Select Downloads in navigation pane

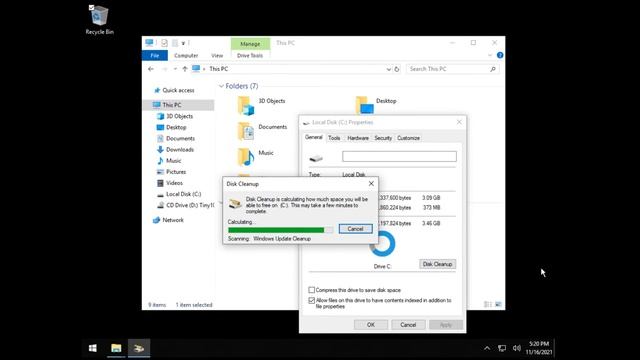pos(180,149)
